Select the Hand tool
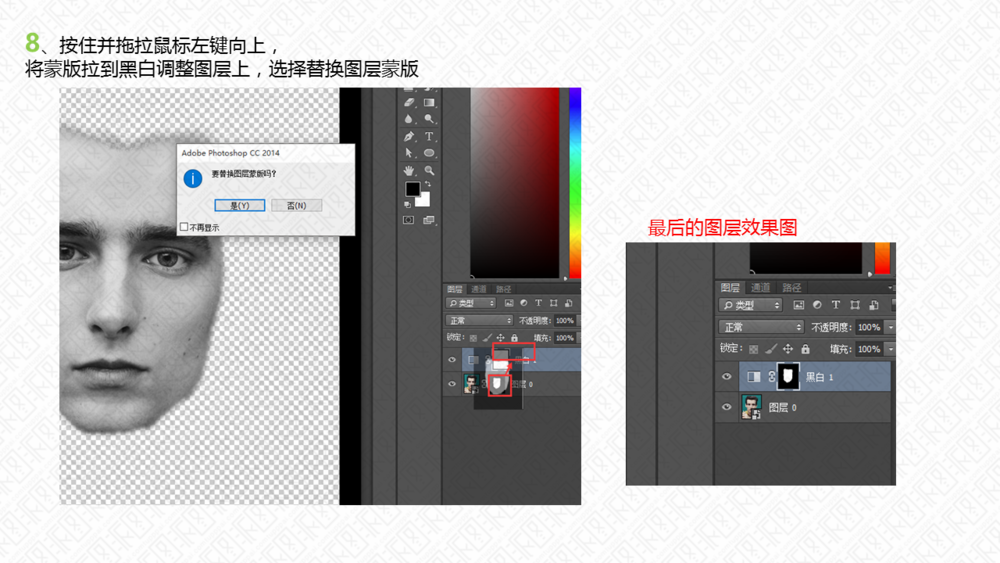The height and width of the screenshot is (563, 1000). [x=409, y=170]
